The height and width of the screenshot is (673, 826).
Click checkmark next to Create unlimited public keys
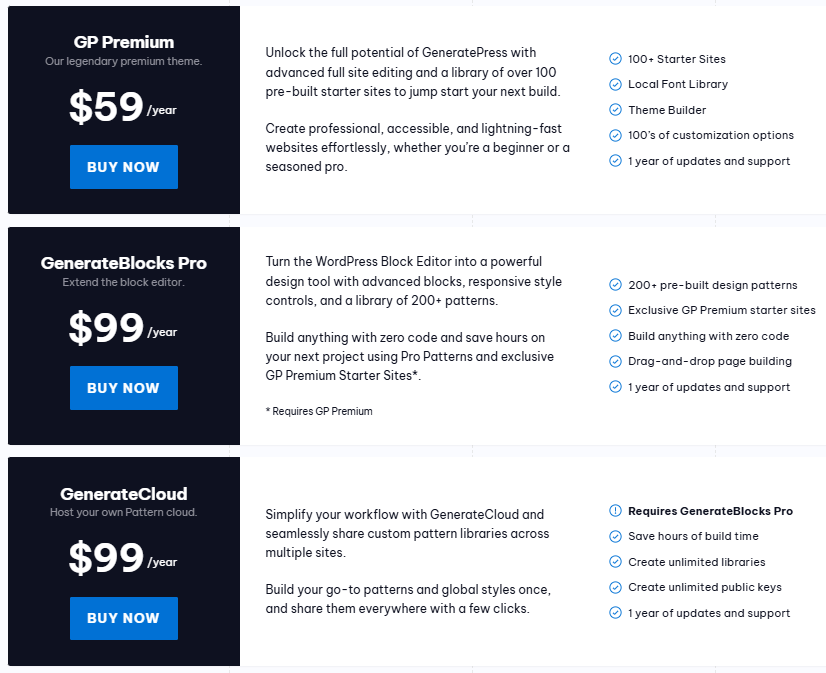click(615, 587)
